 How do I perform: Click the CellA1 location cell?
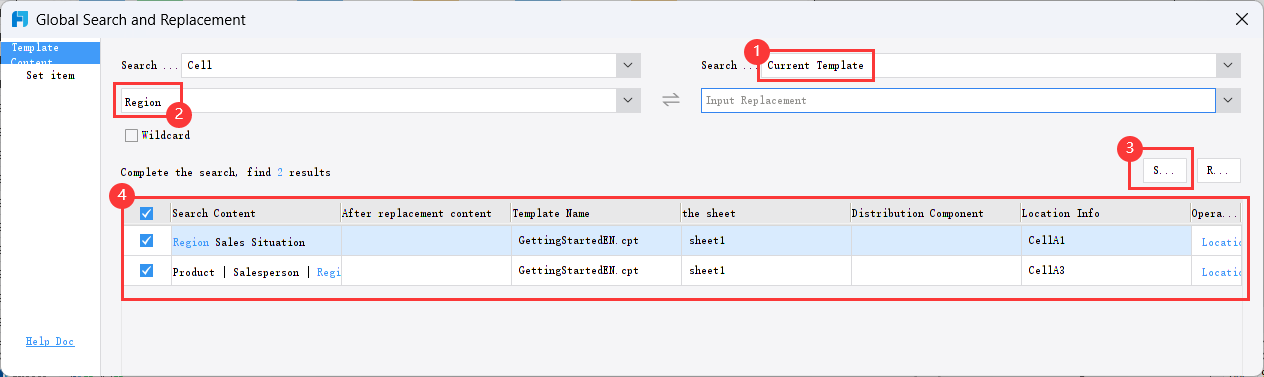1105,241
